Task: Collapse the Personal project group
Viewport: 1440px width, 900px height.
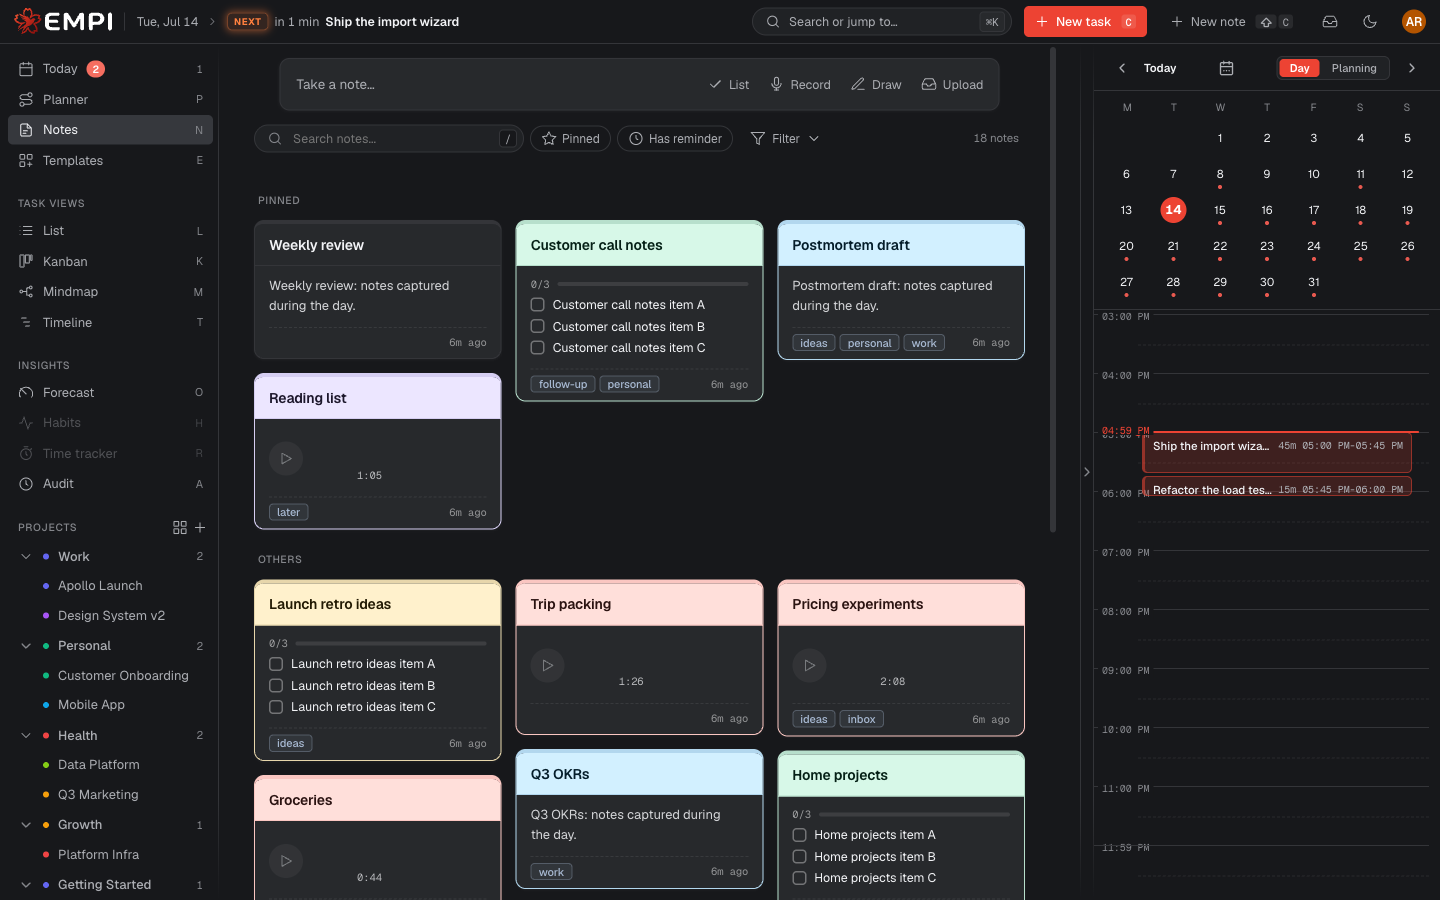Action: pyautogui.click(x=26, y=646)
